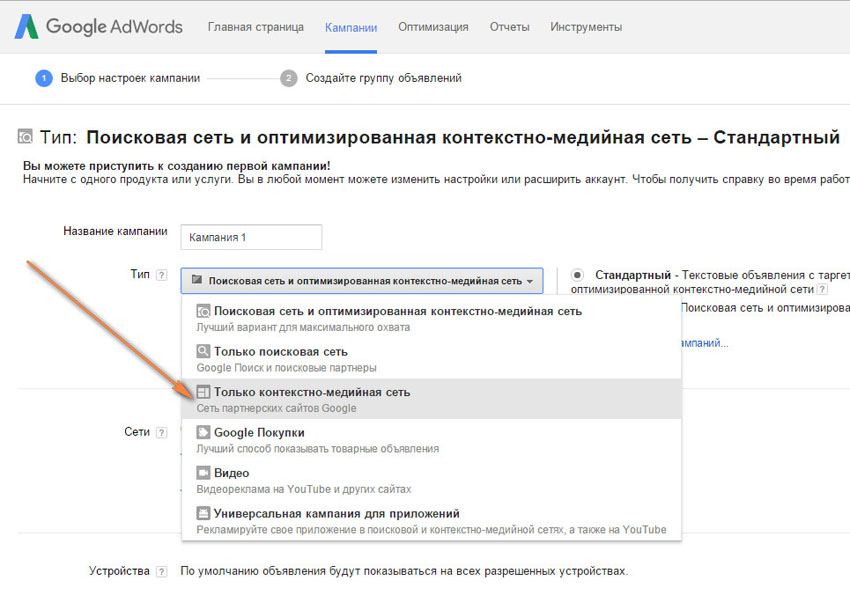850x610 pixels.
Task: Click the Рекламируйте свое приложение description text
Action: [x=432, y=530]
